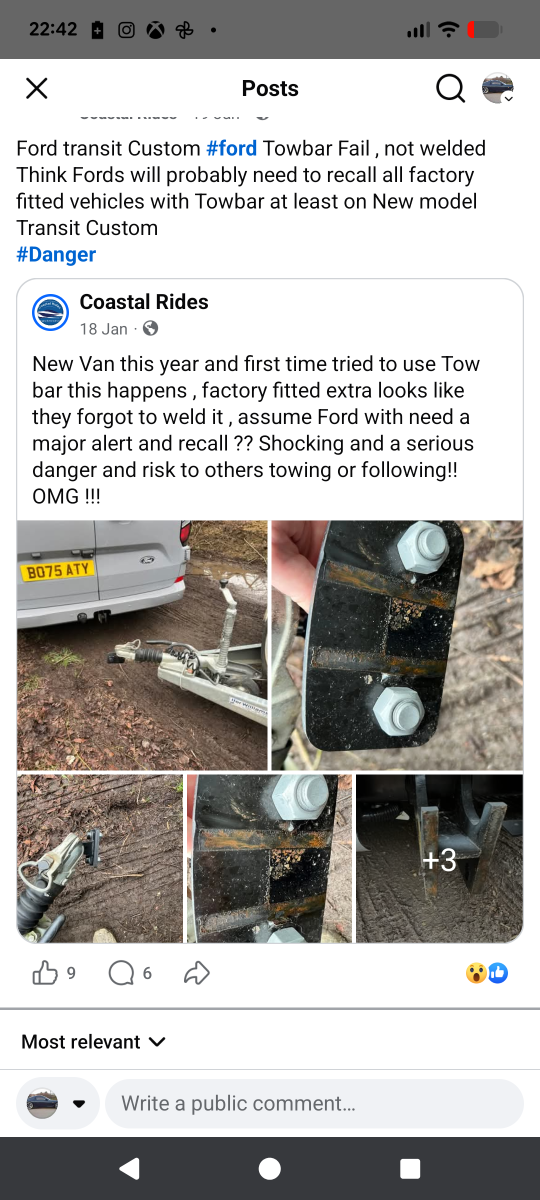Image resolution: width=540 pixels, height=1200 pixels.
Task: Open the Coastal Rides page name
Action: (144, 301)
